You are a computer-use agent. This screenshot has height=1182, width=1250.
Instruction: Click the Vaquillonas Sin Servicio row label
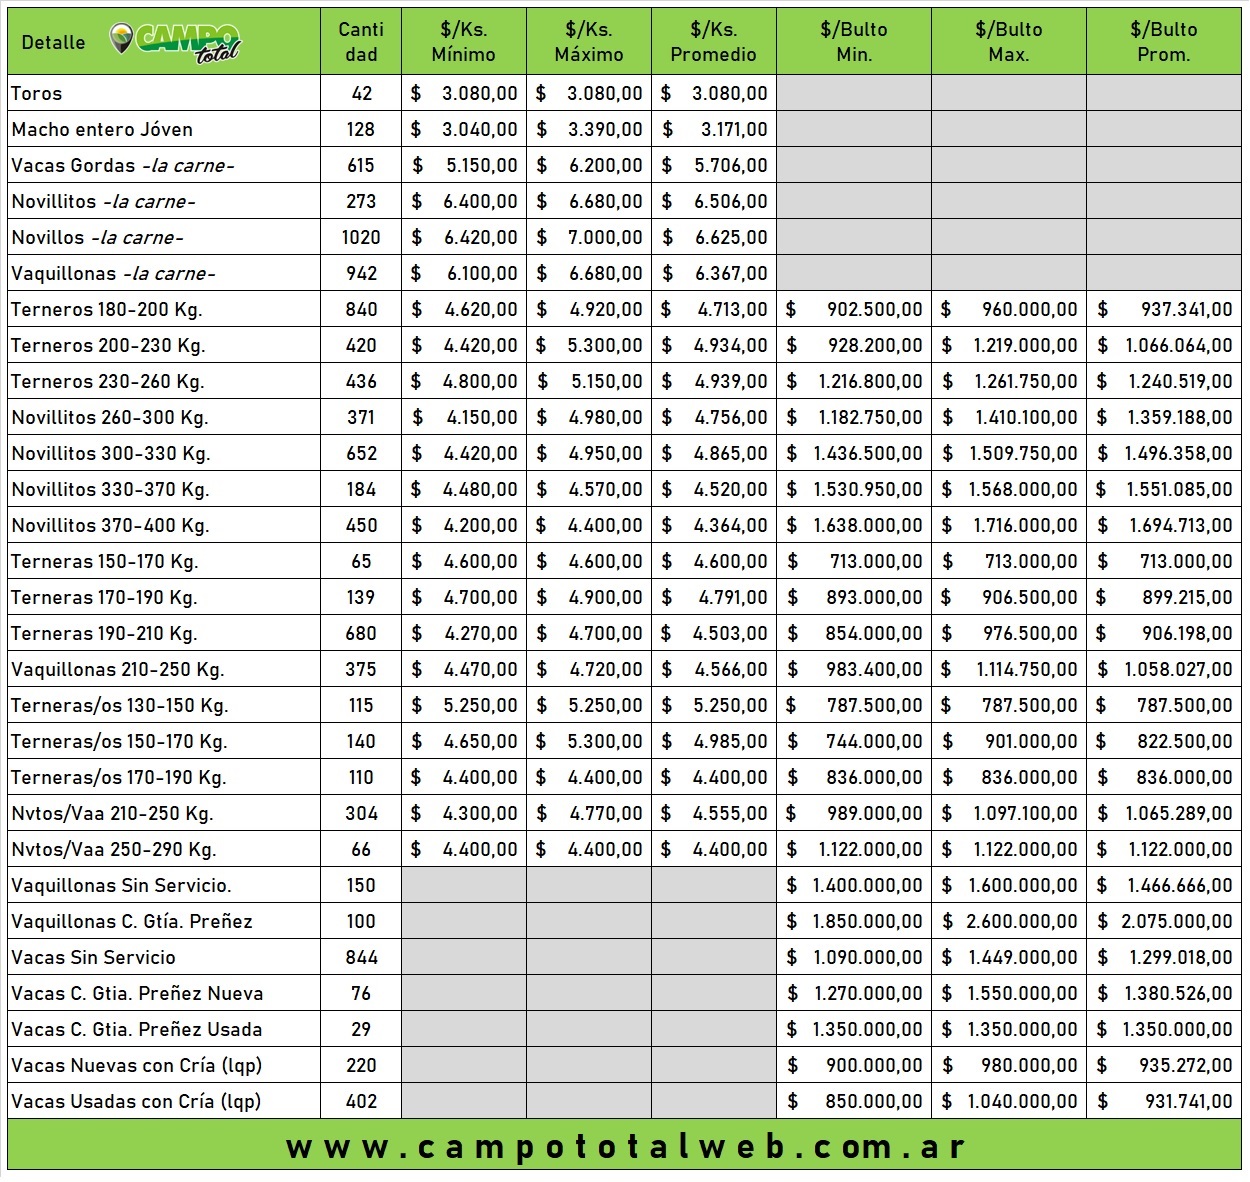[x=121, y=886]
